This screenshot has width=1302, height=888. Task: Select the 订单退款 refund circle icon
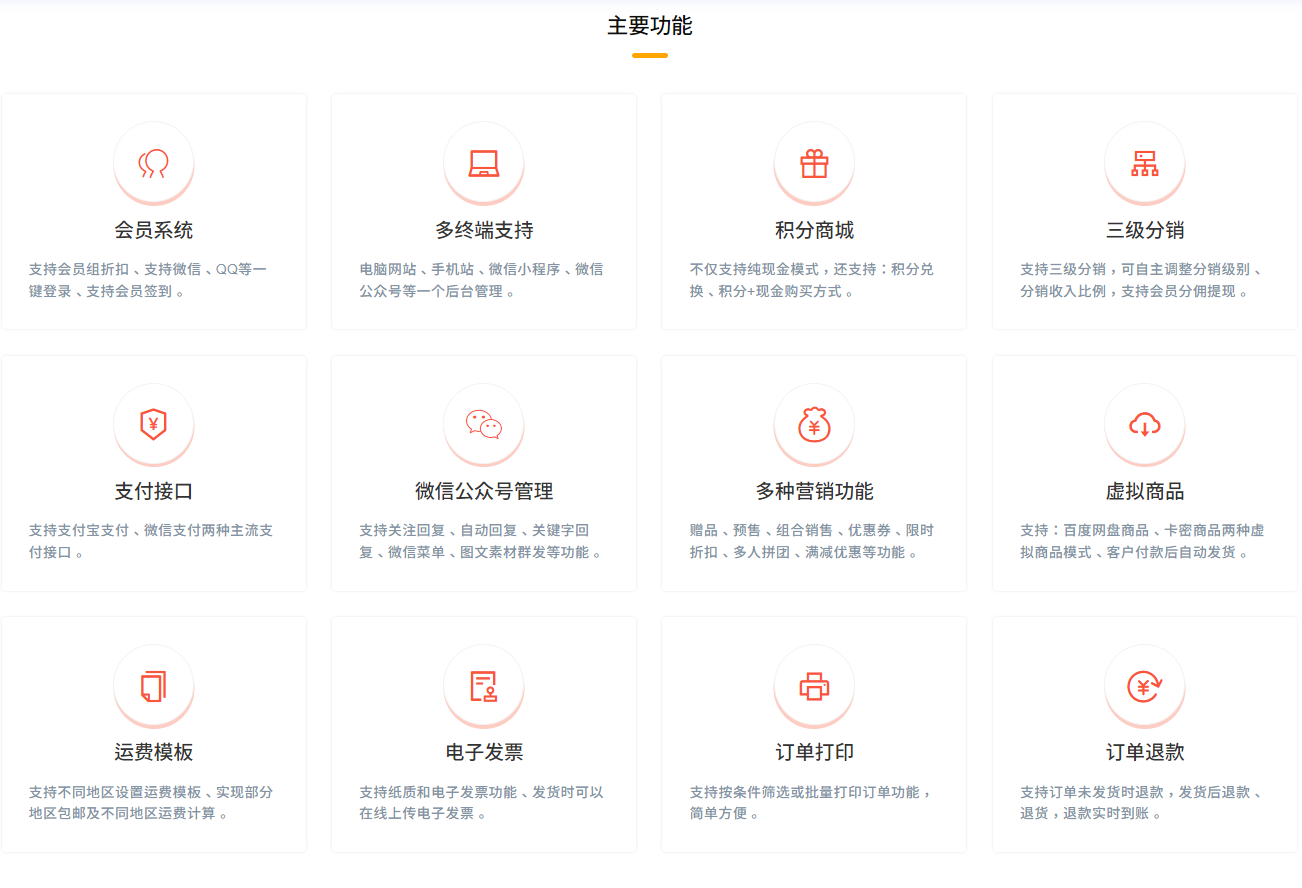[1144, 685]
